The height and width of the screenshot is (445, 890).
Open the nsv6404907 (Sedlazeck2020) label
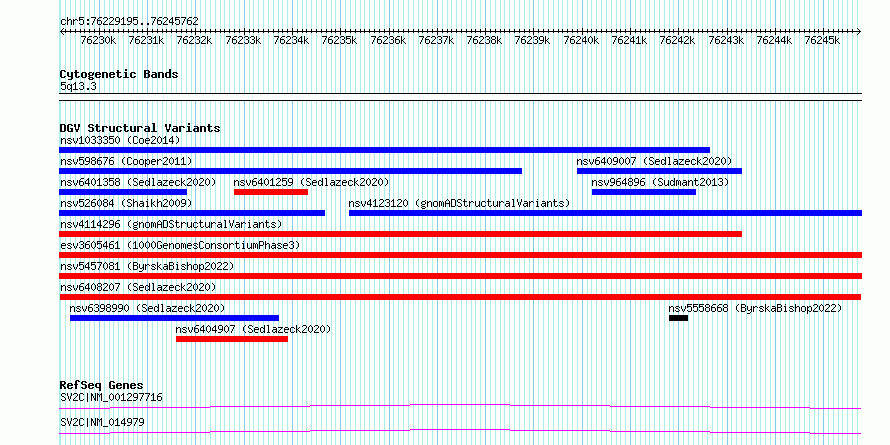(253, 329)
